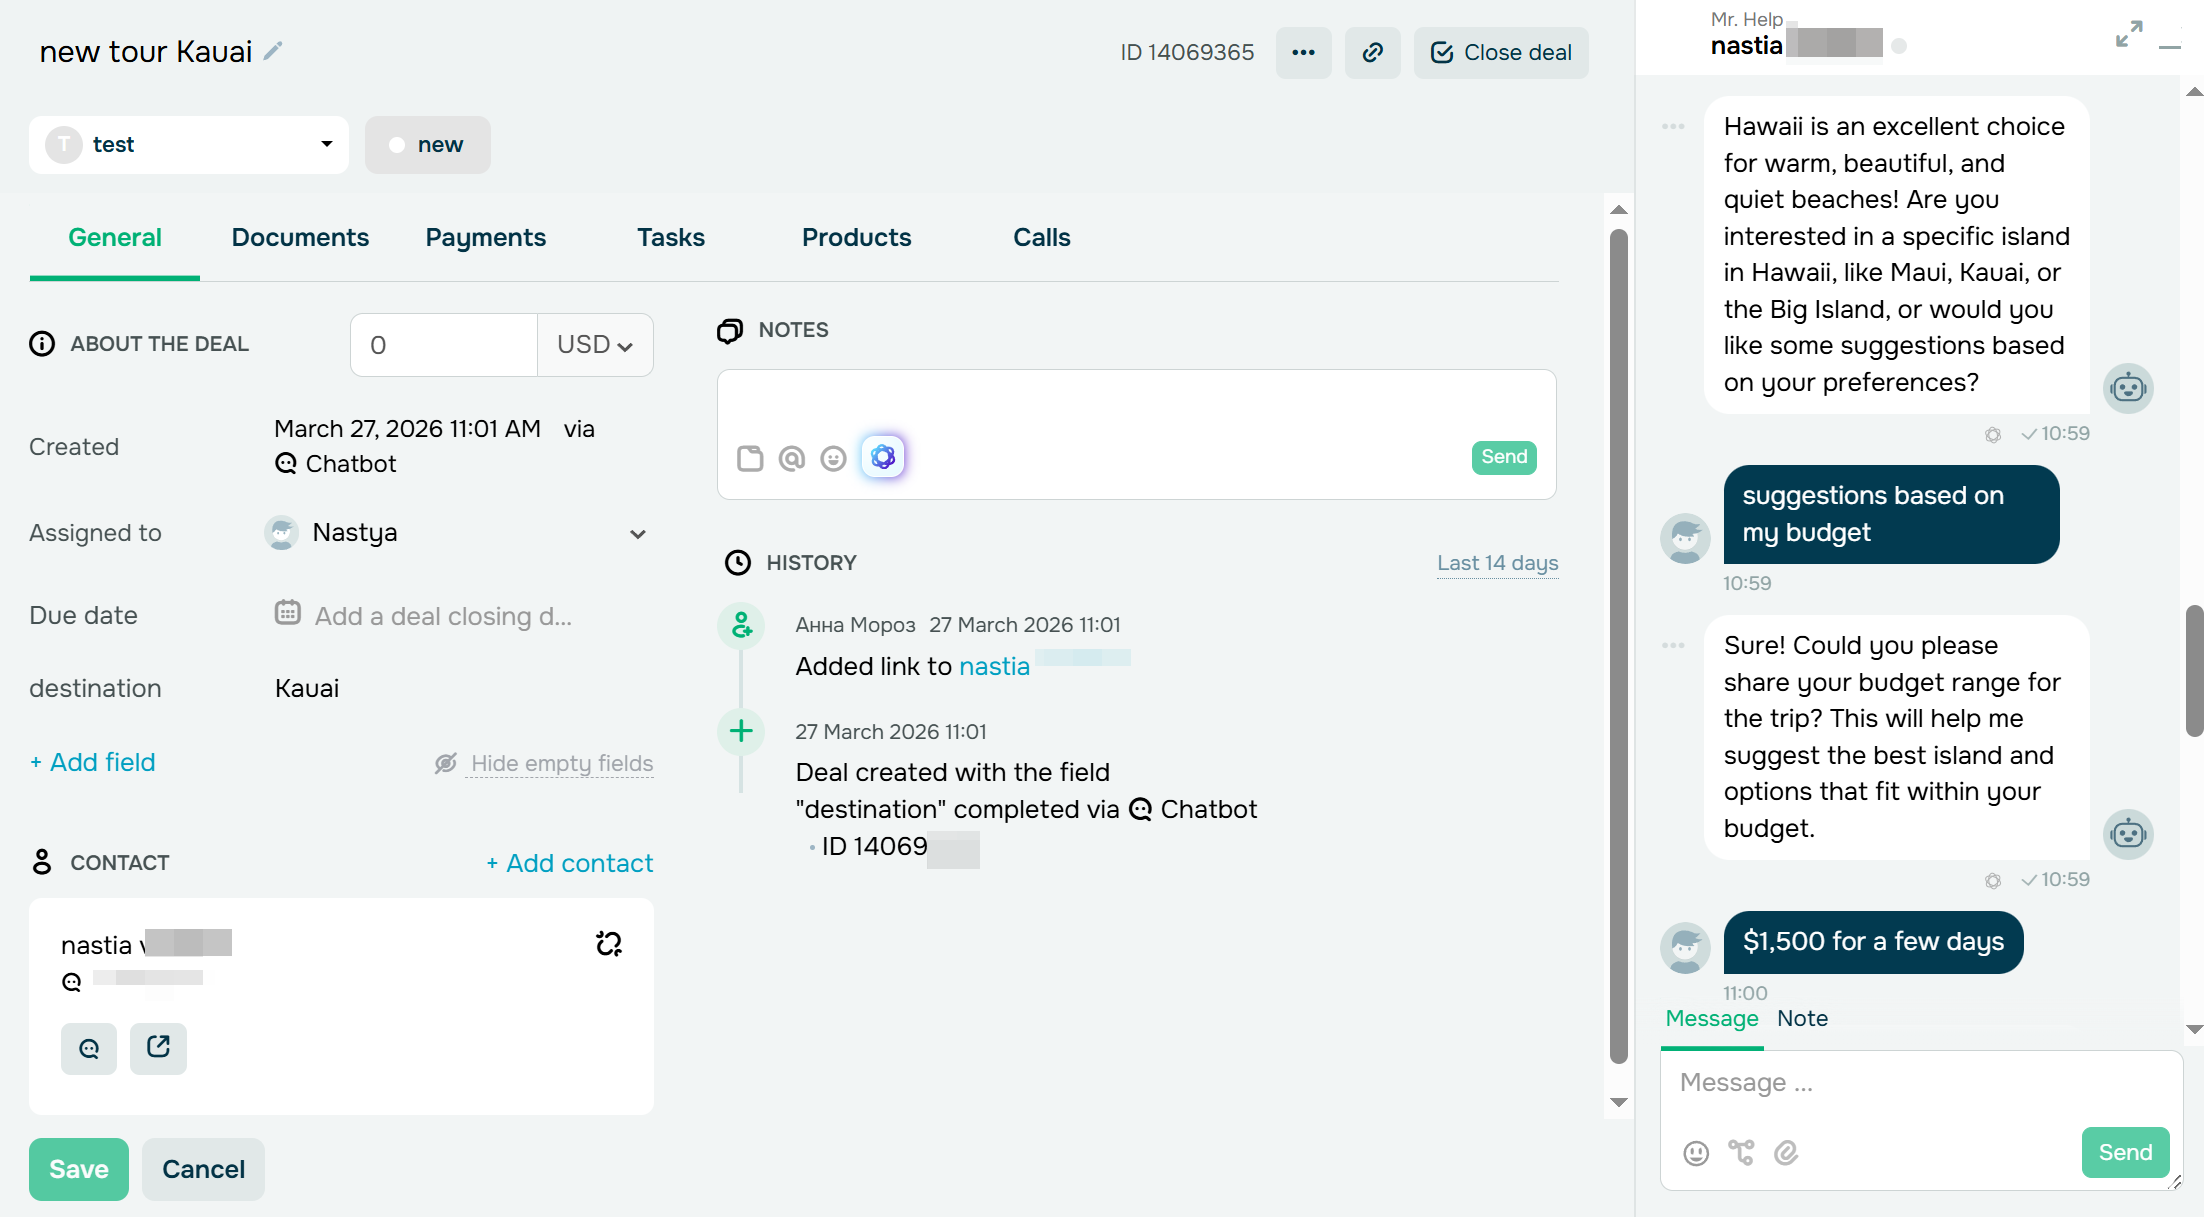Open chat with contact nastia

point(88,1048)
